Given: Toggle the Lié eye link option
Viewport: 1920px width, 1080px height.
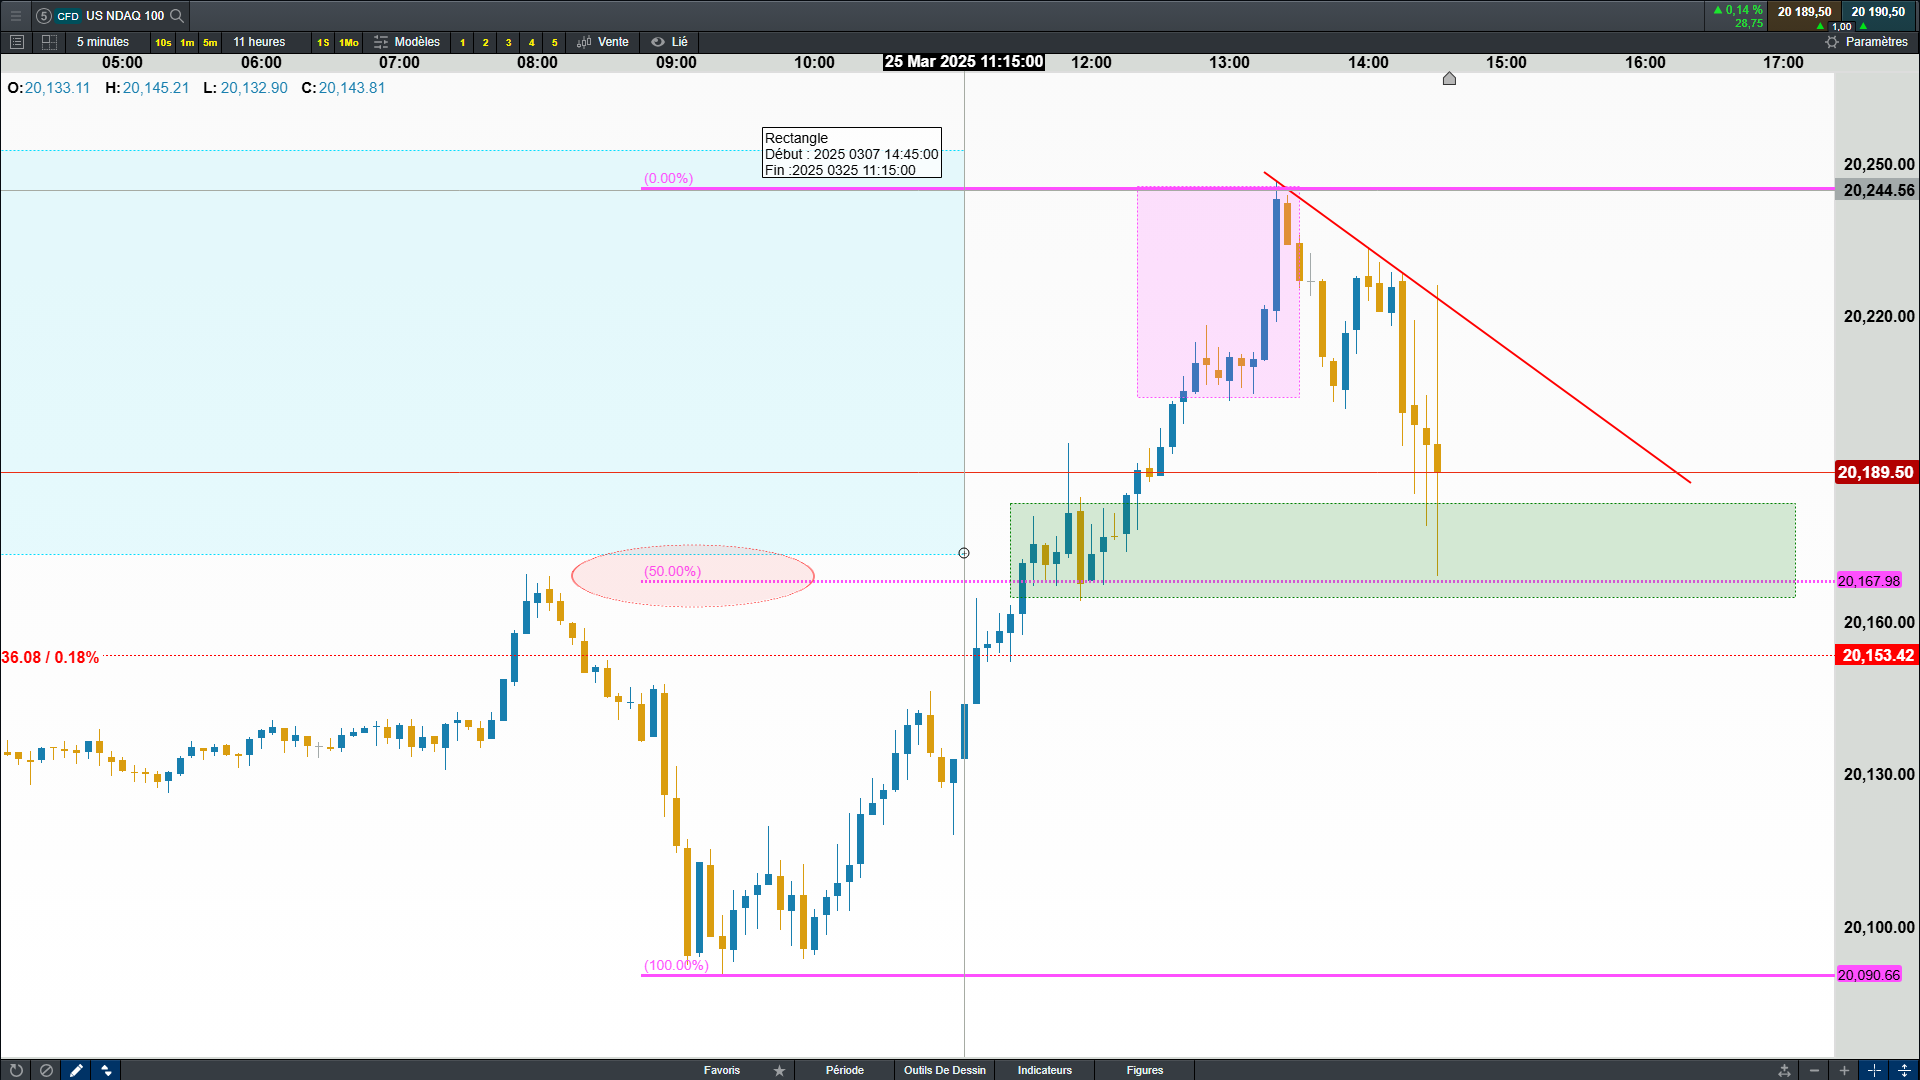Looking at the screenshot, I should [669, 42].
